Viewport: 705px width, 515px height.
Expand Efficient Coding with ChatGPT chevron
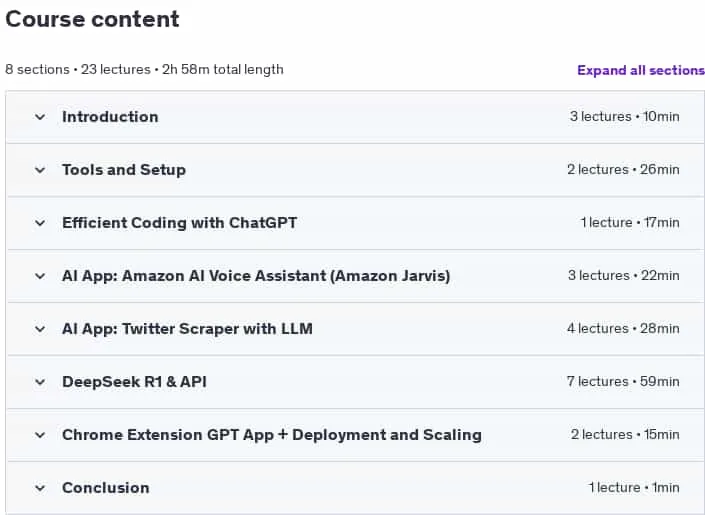[40, 224]
